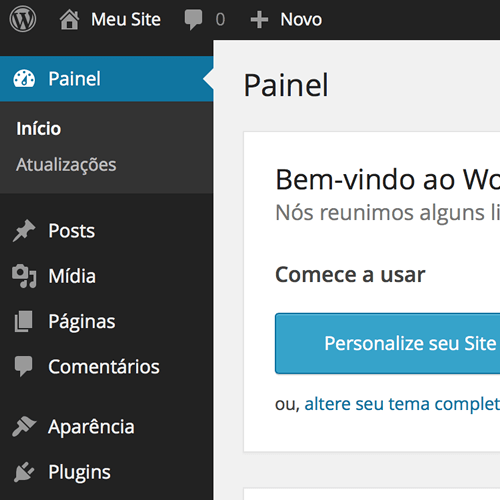
Task: Click the Bem-vindo ao welcome heading
Action: [388, 180]
